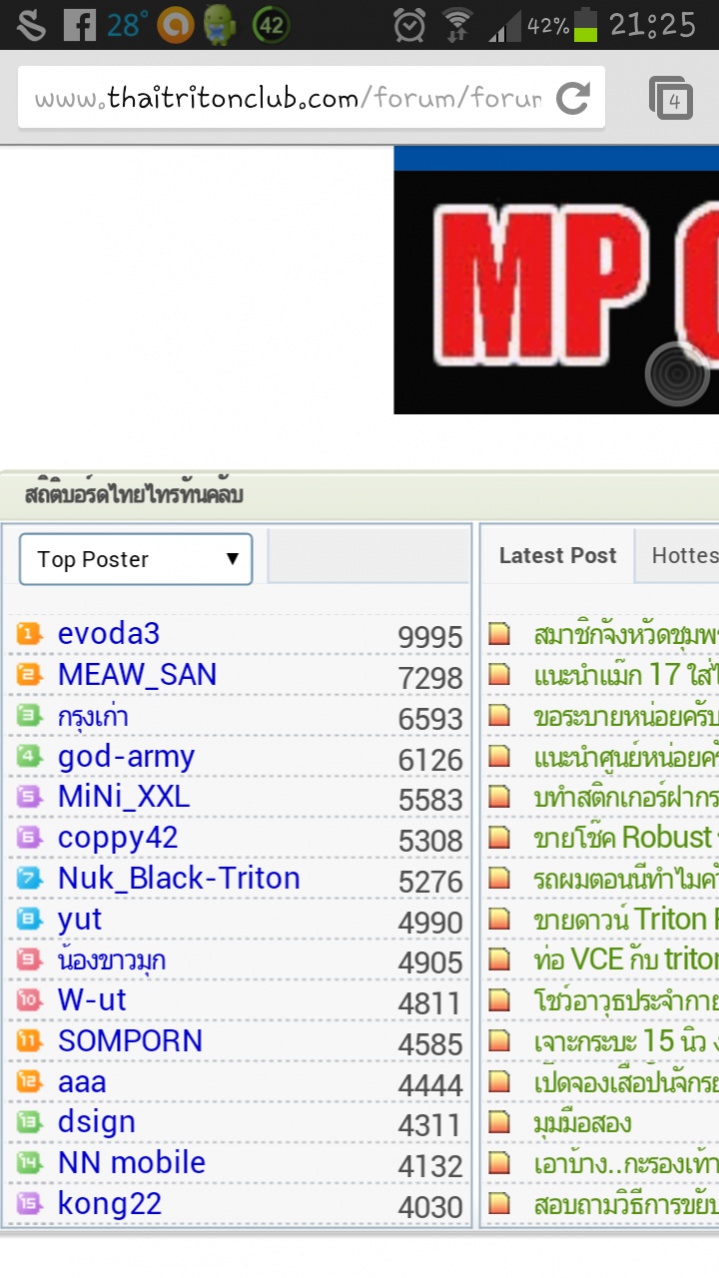Open SOMPORN user profile
Viewport: 719px width, 1278px height.
(x=130, y=1041)
